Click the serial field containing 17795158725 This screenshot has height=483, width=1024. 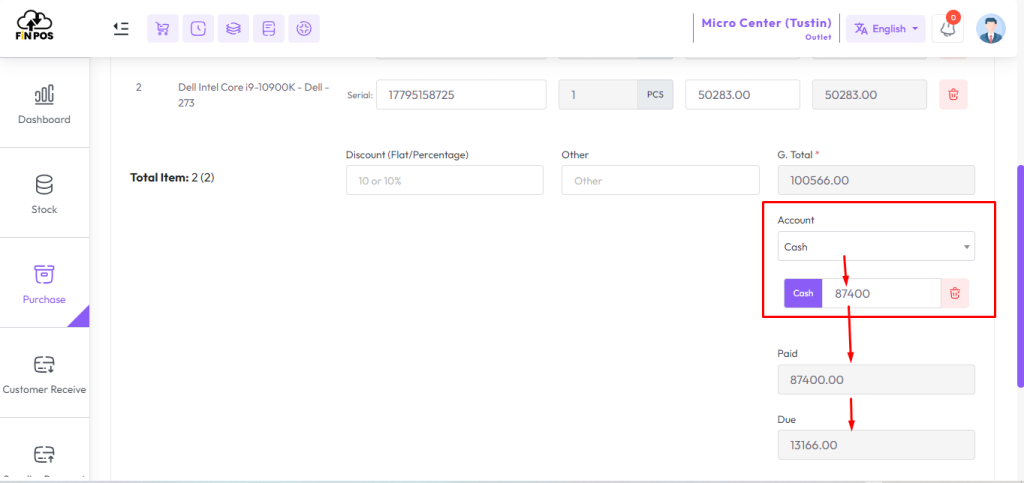pos(461,95)
